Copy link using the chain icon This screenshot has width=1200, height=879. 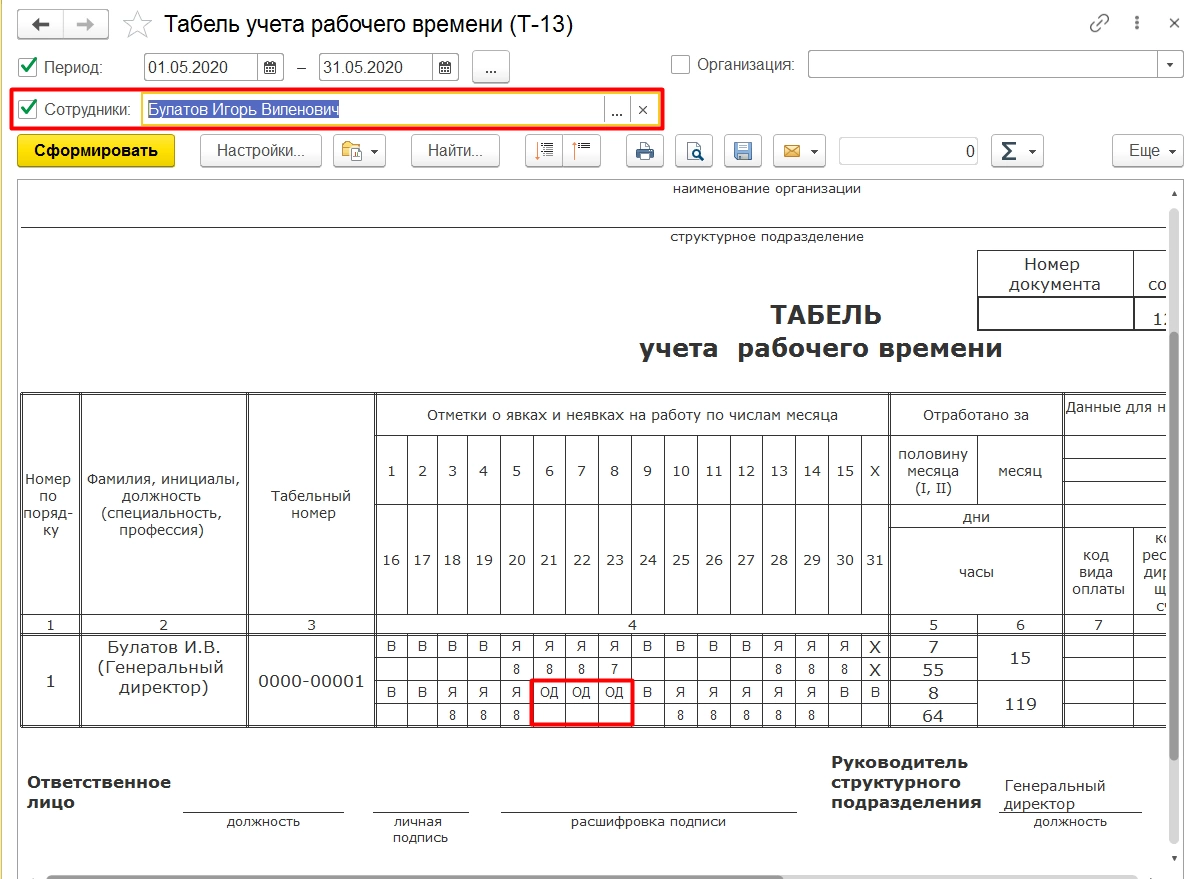pos(1100,24)
